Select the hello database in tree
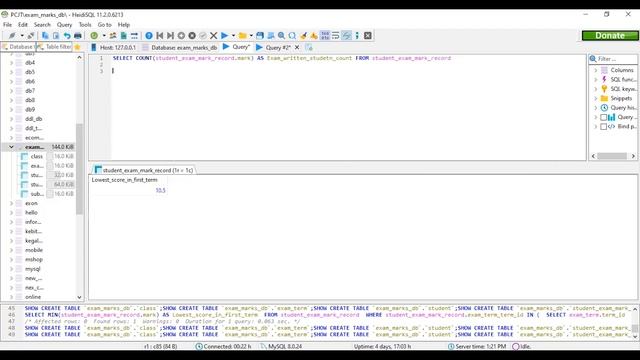 tap(31, 213)
